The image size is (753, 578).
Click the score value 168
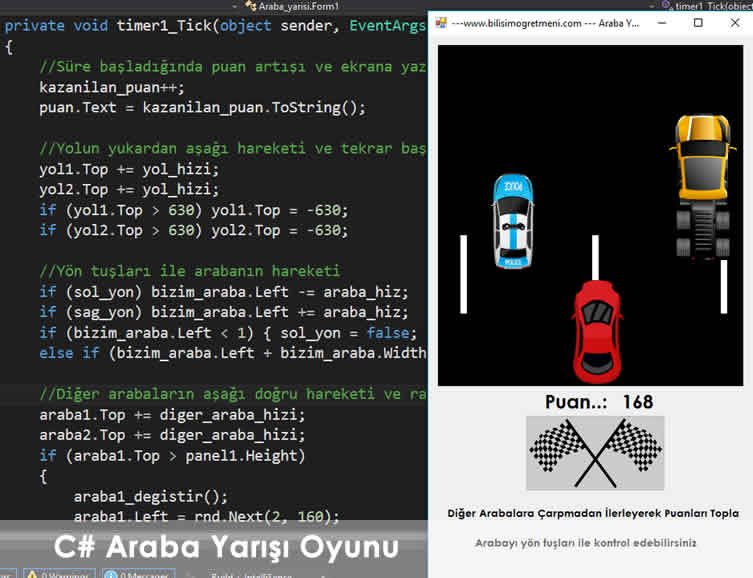[x=637, y=402]
